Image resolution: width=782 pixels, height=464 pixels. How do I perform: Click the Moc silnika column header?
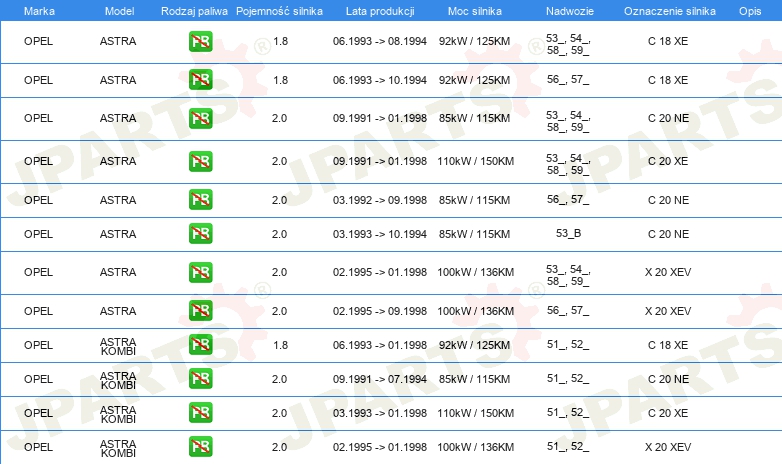(x=475, y=11)
